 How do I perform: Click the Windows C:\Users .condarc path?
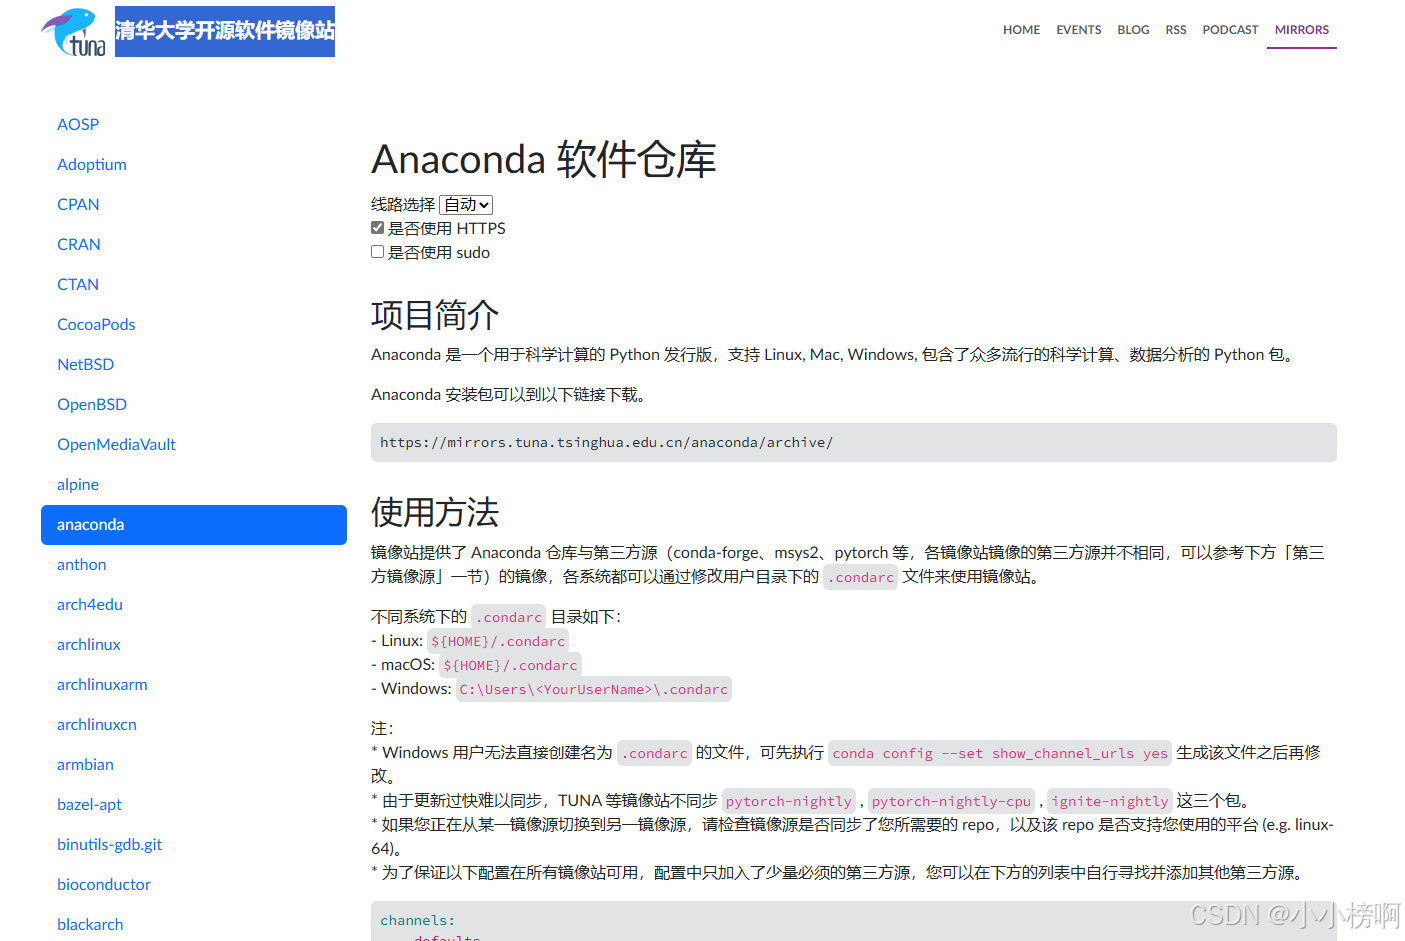[x=594, y=689]
